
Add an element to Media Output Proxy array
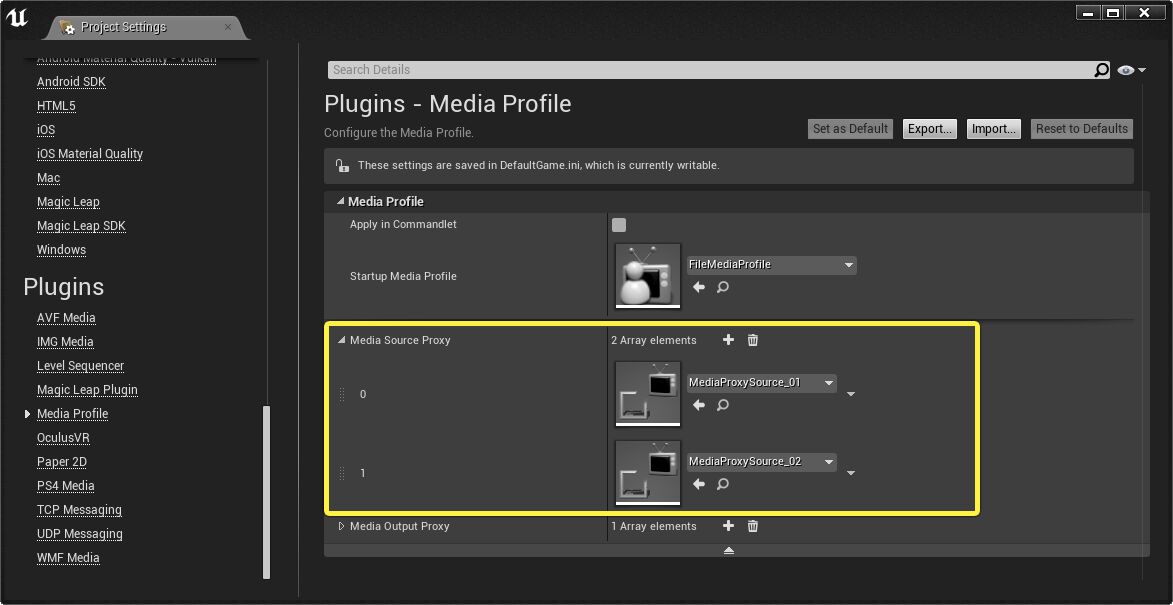[728, 526]
